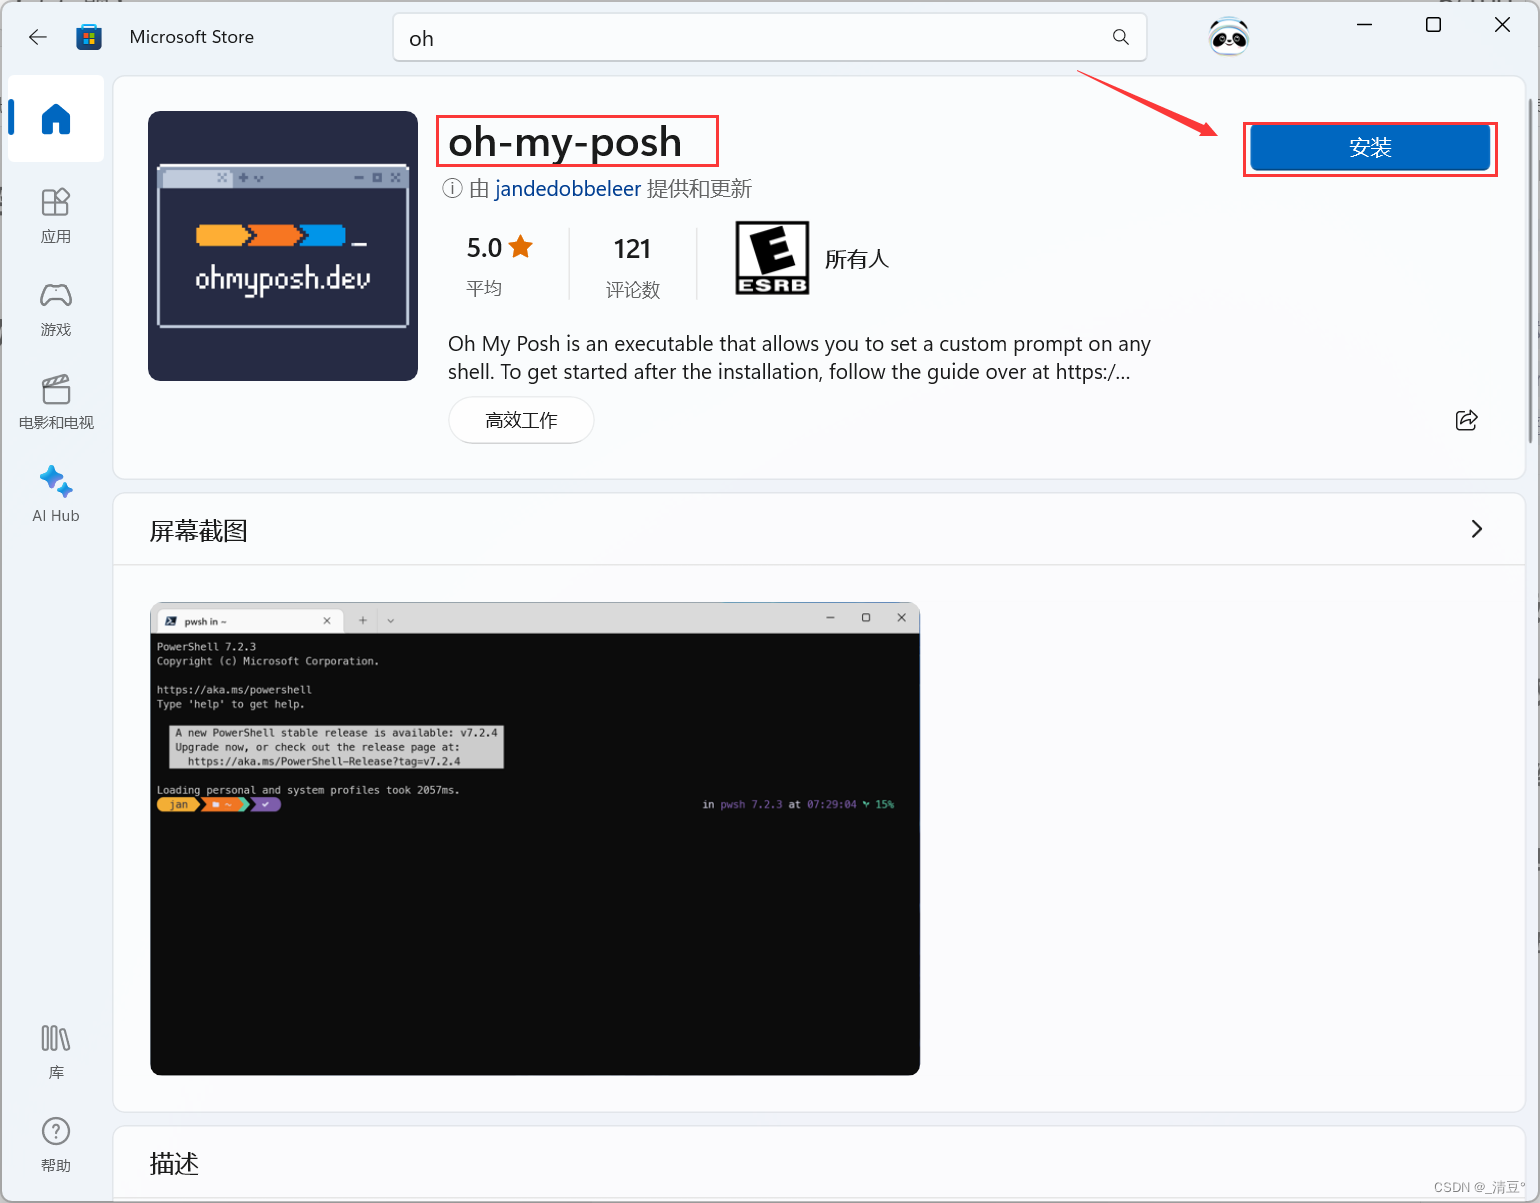The width and height of the screenshot is (1540, 1203).
Task: Expand 屏幕截图 section with chevron
Action: coord(1477,529)
